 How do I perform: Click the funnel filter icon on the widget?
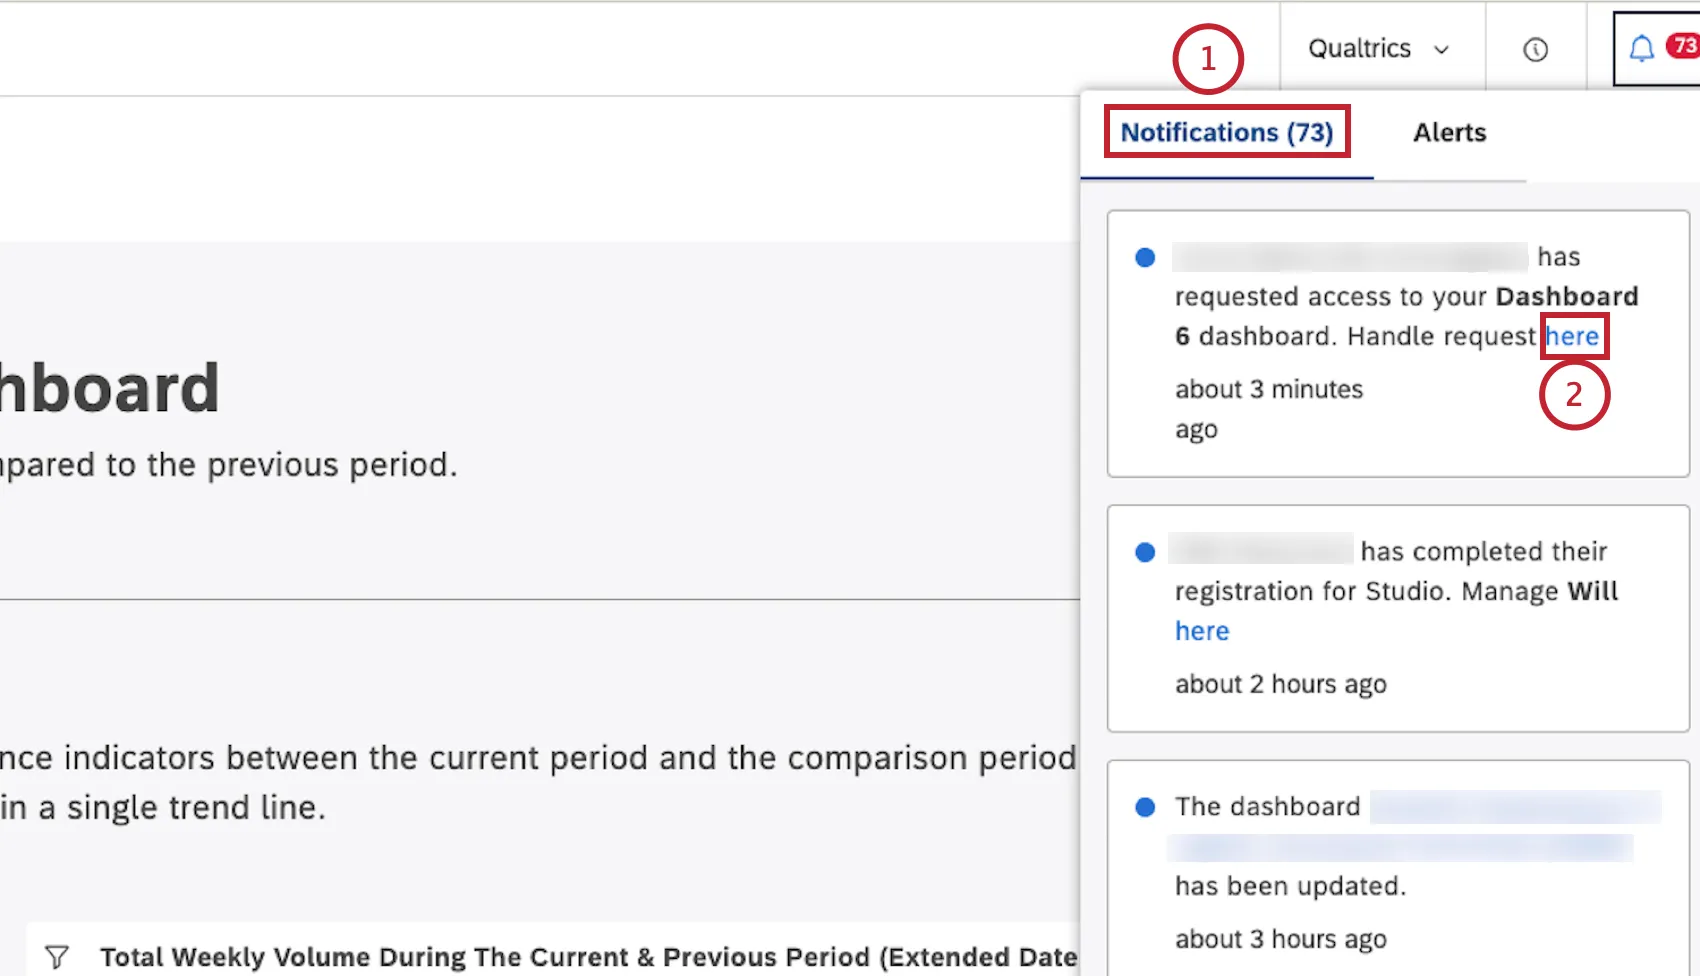click(x=57, y=957)
